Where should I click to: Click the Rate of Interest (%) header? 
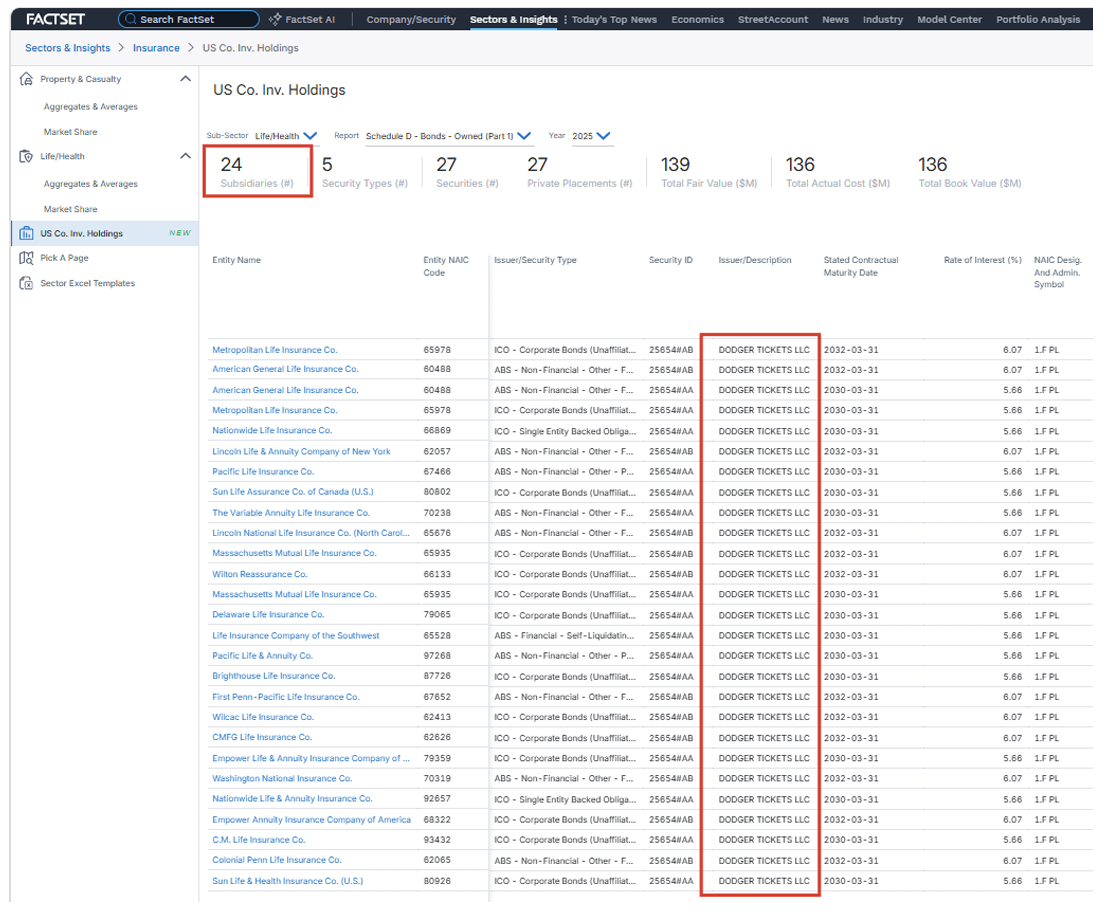983,260
